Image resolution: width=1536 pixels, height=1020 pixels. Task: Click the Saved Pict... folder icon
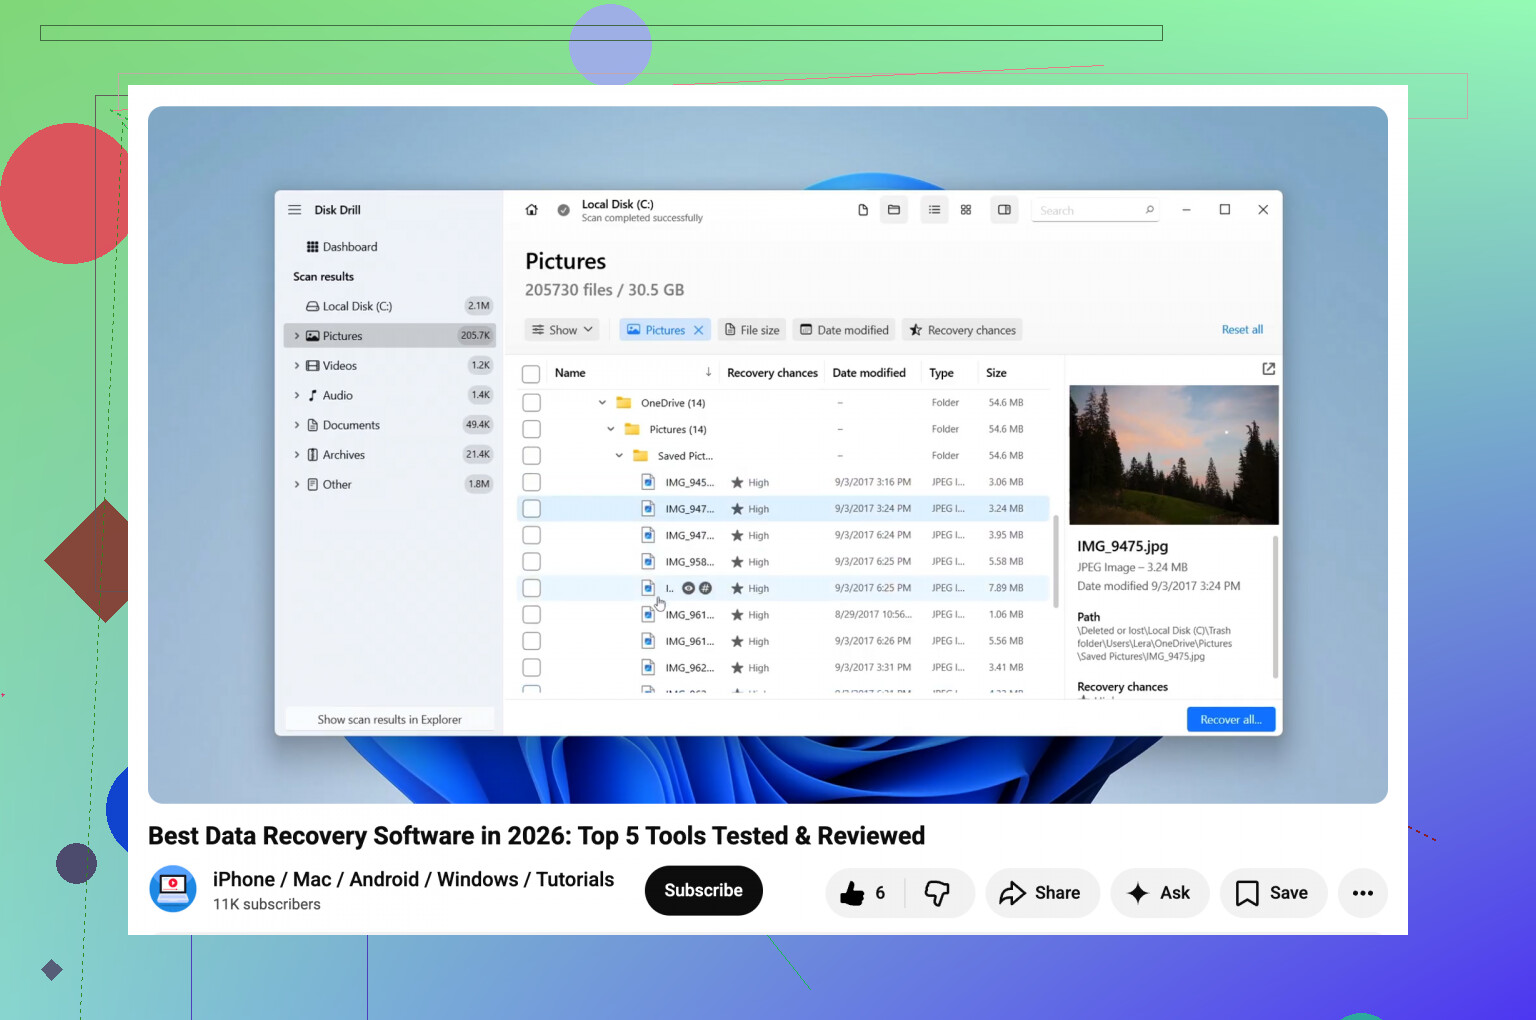click(641, 456)
